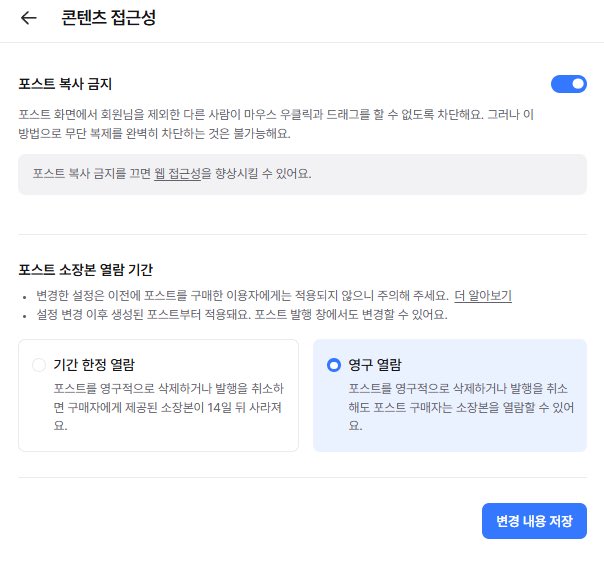Click the 포스트 소장본 열람 기간 heading
The width and height of the screenshot is (604, 570).
click(x=86, y=270)
